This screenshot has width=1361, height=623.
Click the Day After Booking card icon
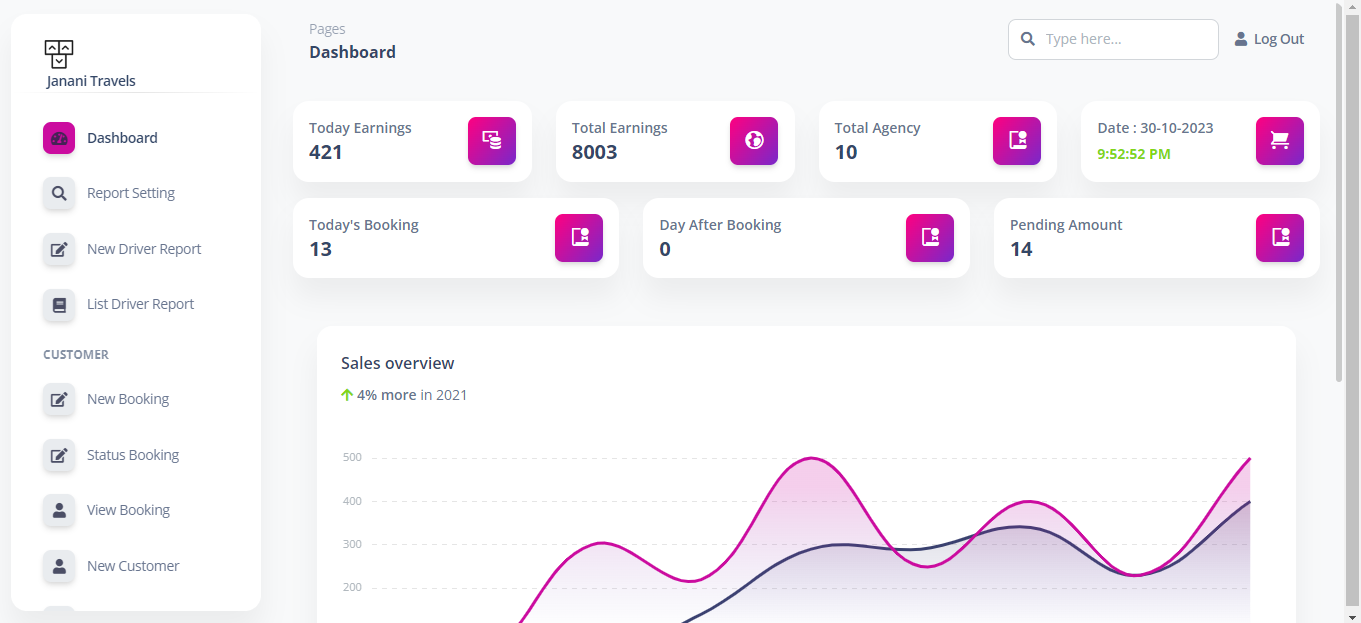(x=930, y=238)
